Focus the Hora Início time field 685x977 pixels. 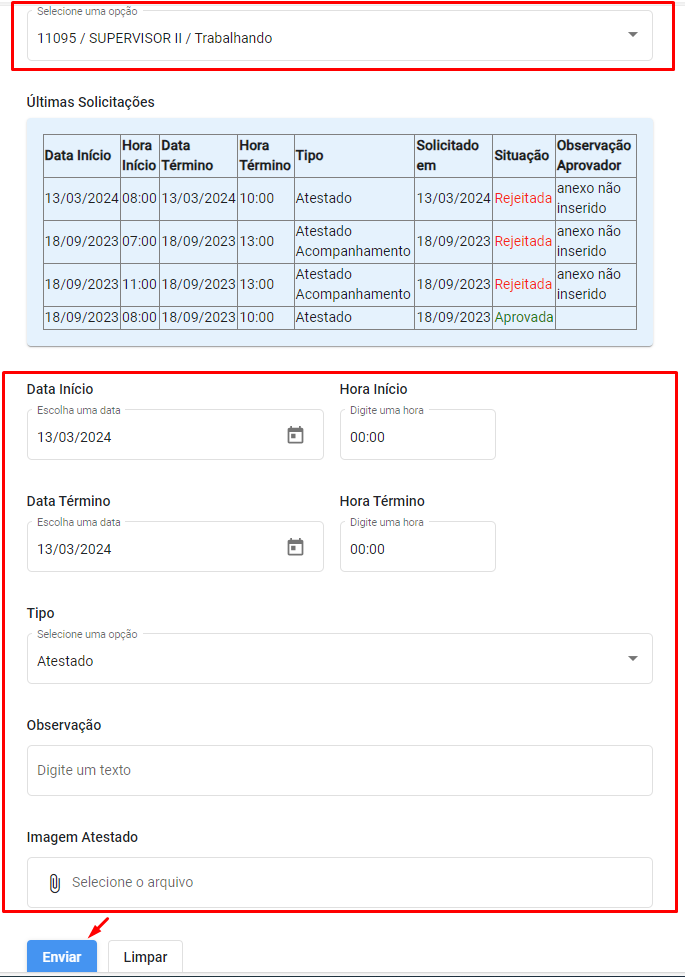[418, 435]
